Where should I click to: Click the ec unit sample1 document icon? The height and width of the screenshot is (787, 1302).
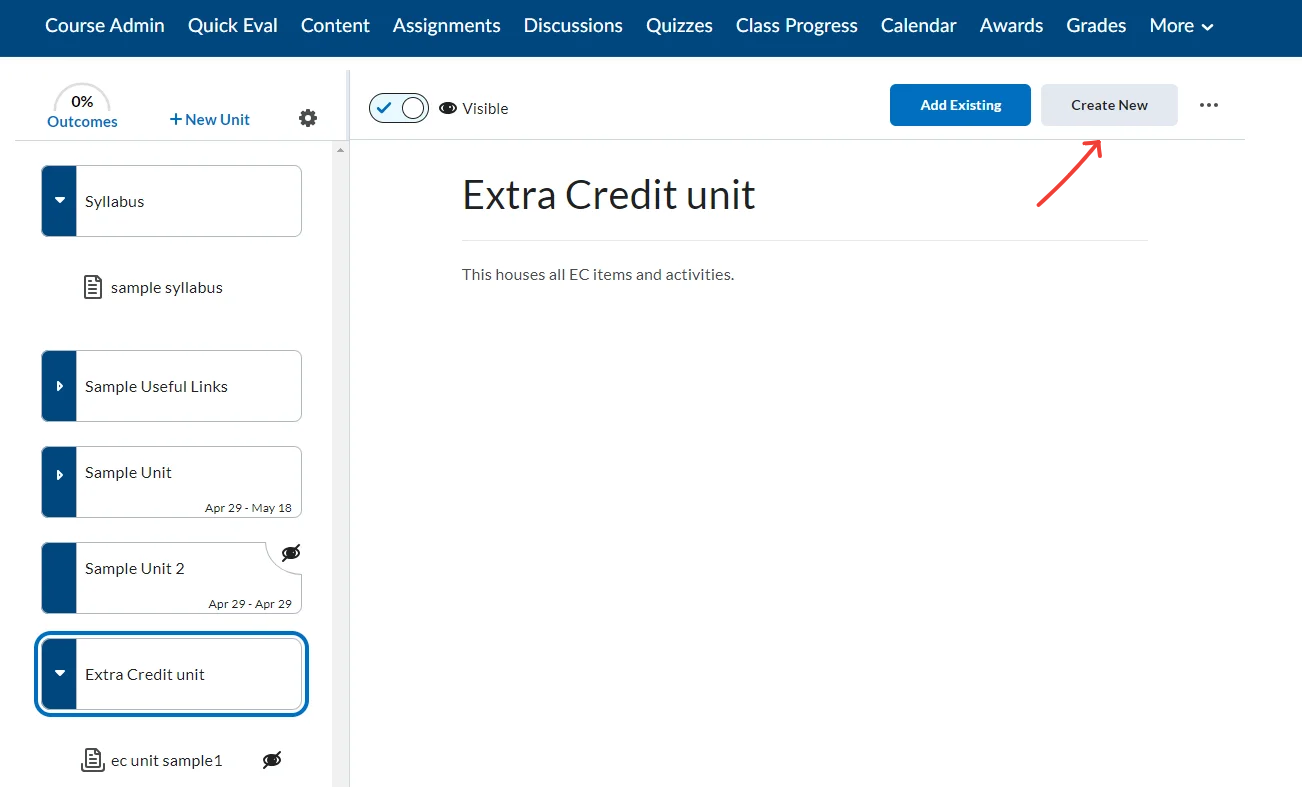(x=93, y=760)
